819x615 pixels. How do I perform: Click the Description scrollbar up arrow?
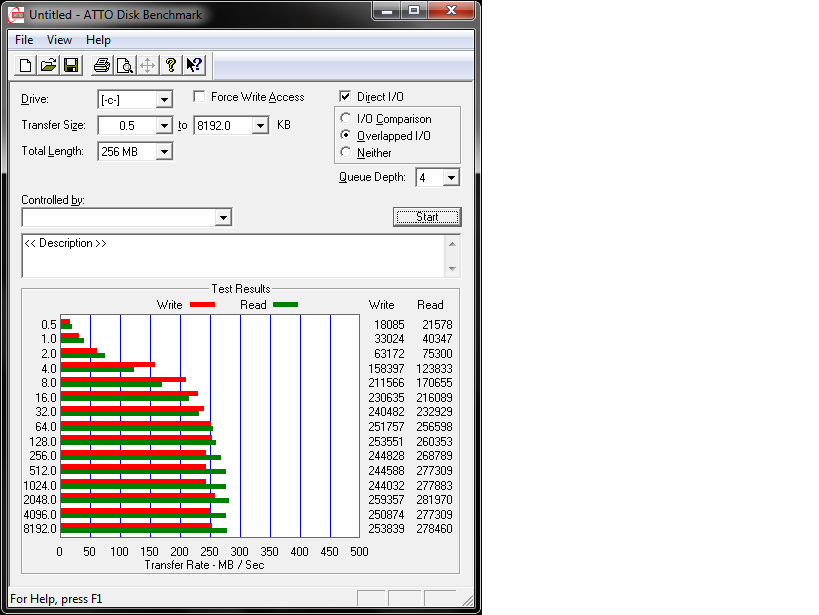click(x=452, y=244)
